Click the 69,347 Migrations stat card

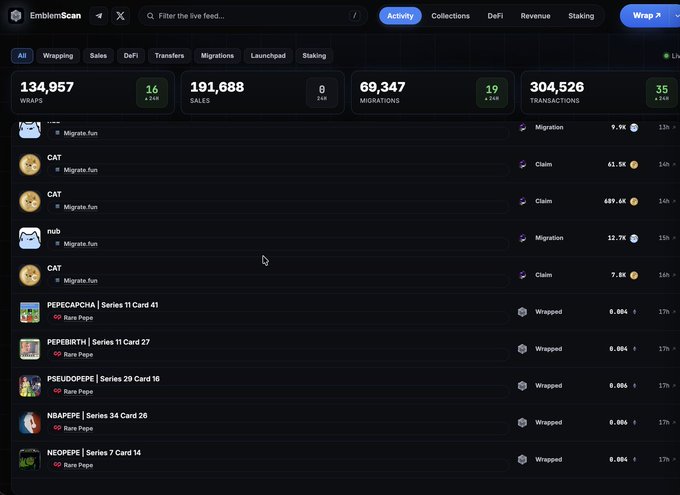point(432,92)
